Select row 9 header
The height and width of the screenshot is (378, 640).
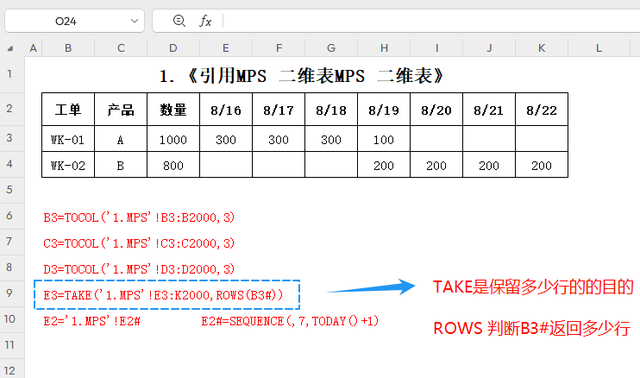[x=10, y=293]
